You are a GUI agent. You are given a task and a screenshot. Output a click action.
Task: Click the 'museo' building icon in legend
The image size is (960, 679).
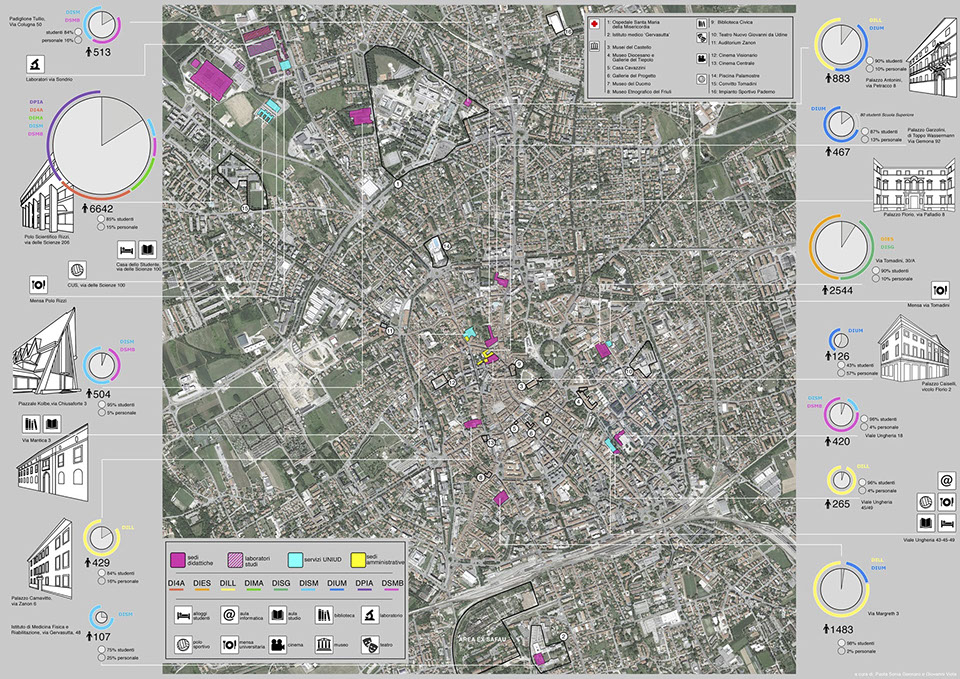click(325, 645)
